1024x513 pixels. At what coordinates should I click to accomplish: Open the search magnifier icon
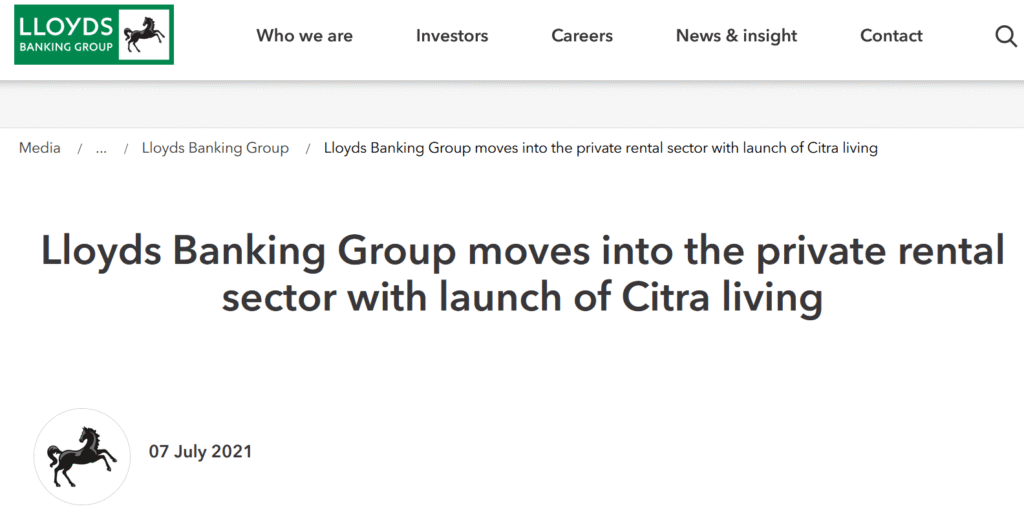(x=1006, y=37)
